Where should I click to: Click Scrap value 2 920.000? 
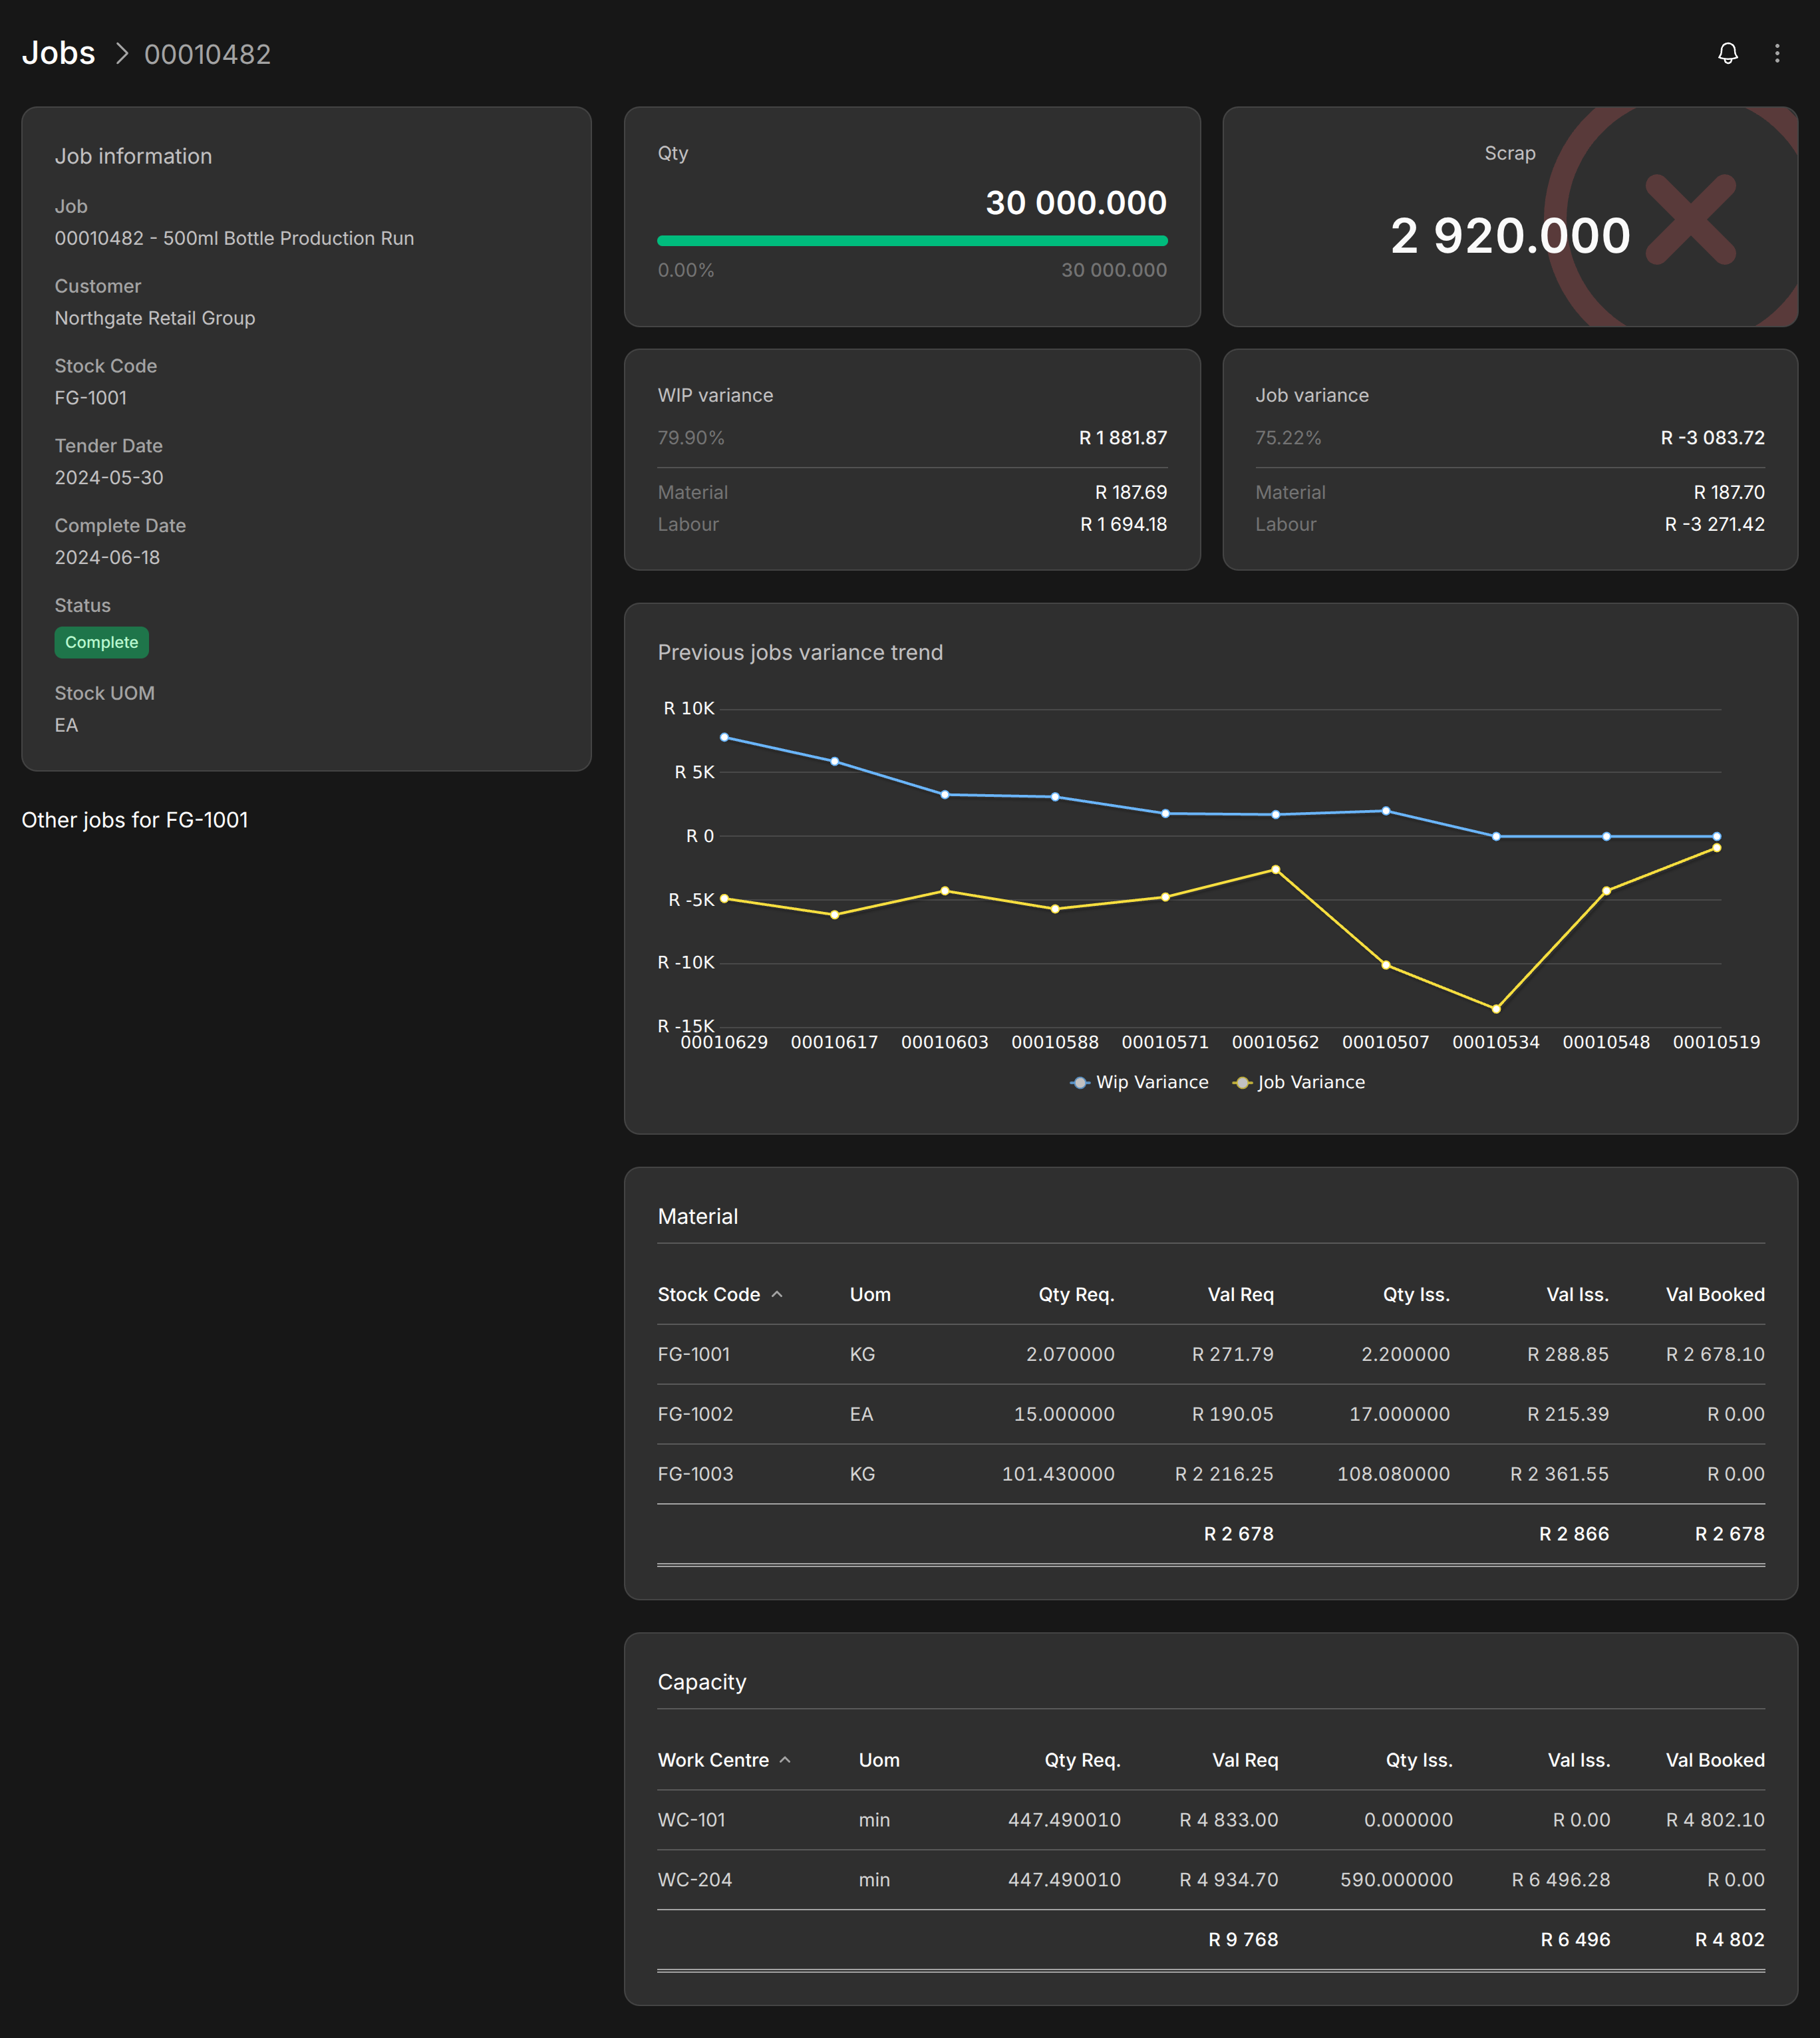point(1510,236)
